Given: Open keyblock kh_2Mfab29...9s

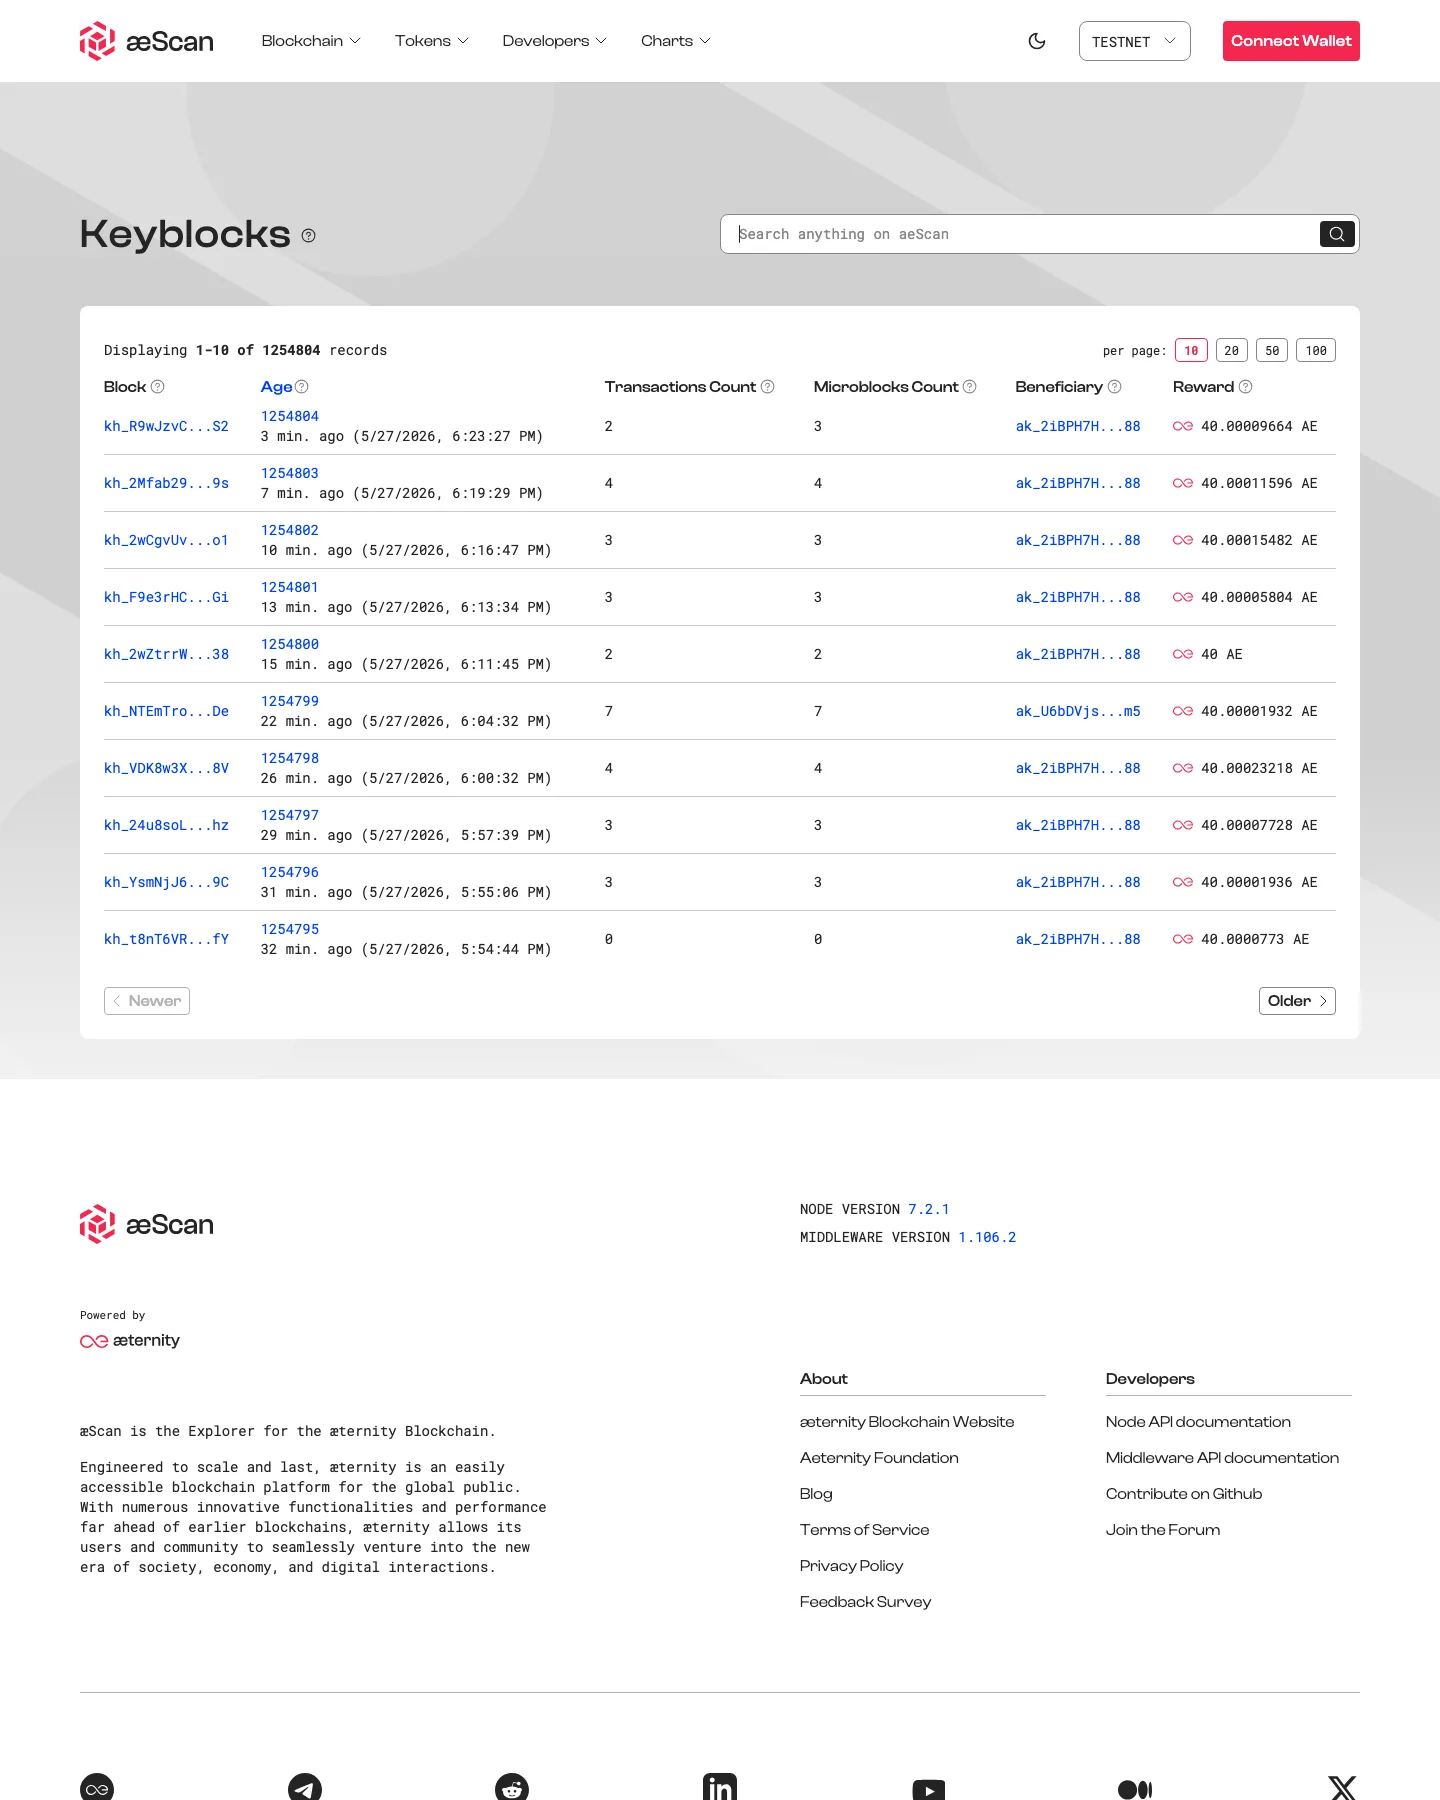Looking at the screenshot, I should (166, 483).
